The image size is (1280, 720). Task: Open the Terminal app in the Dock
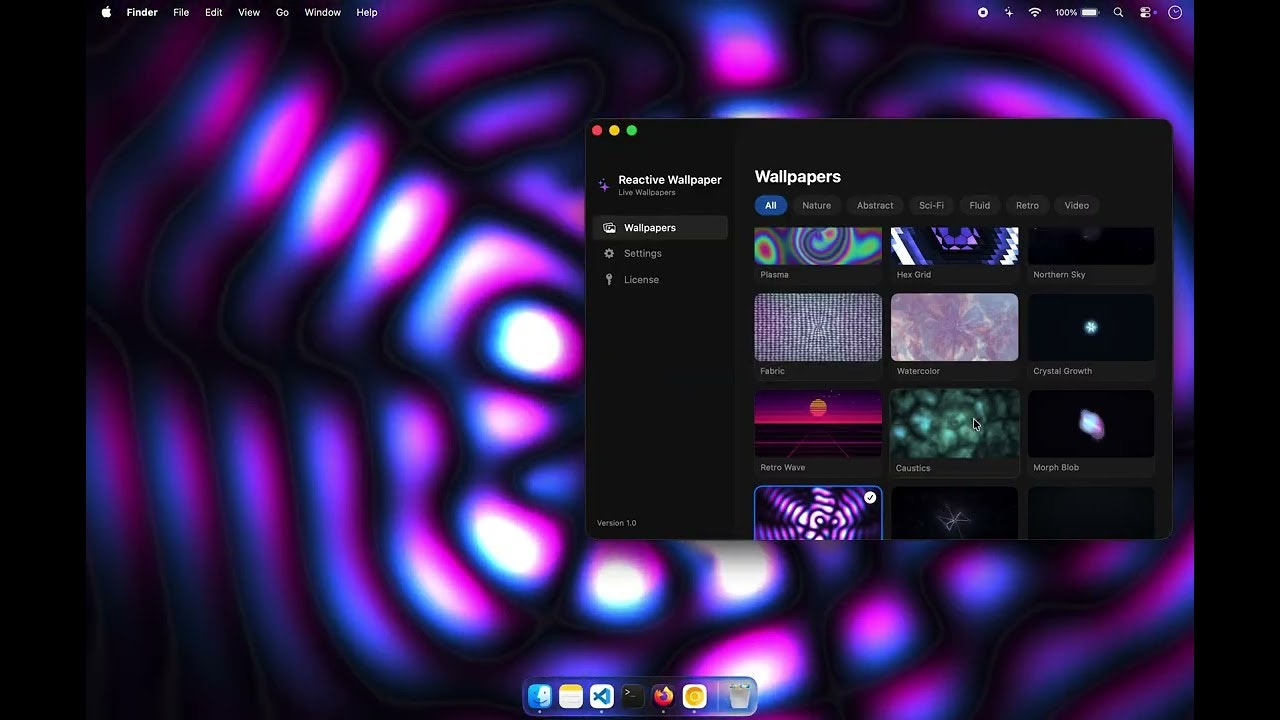[x=632, y=696]
